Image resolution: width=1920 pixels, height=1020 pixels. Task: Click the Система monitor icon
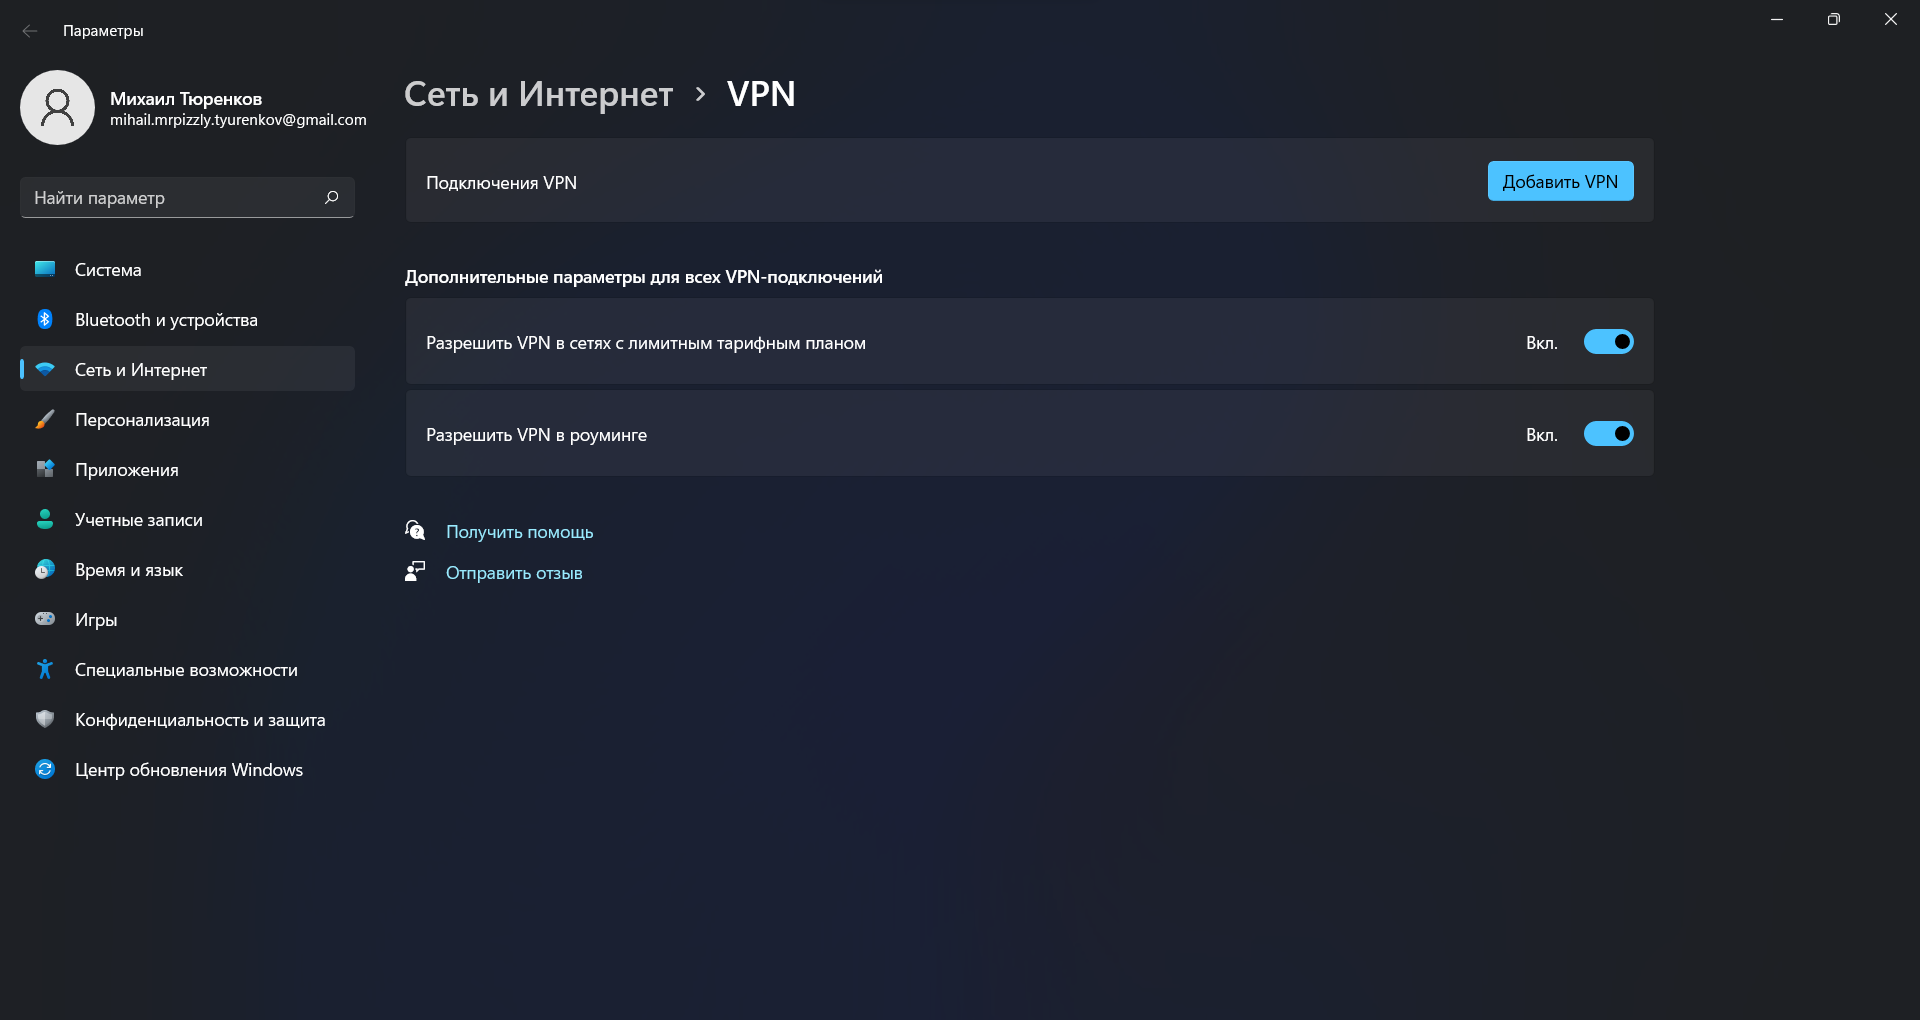pyautogui.click(x=45, y=269)
